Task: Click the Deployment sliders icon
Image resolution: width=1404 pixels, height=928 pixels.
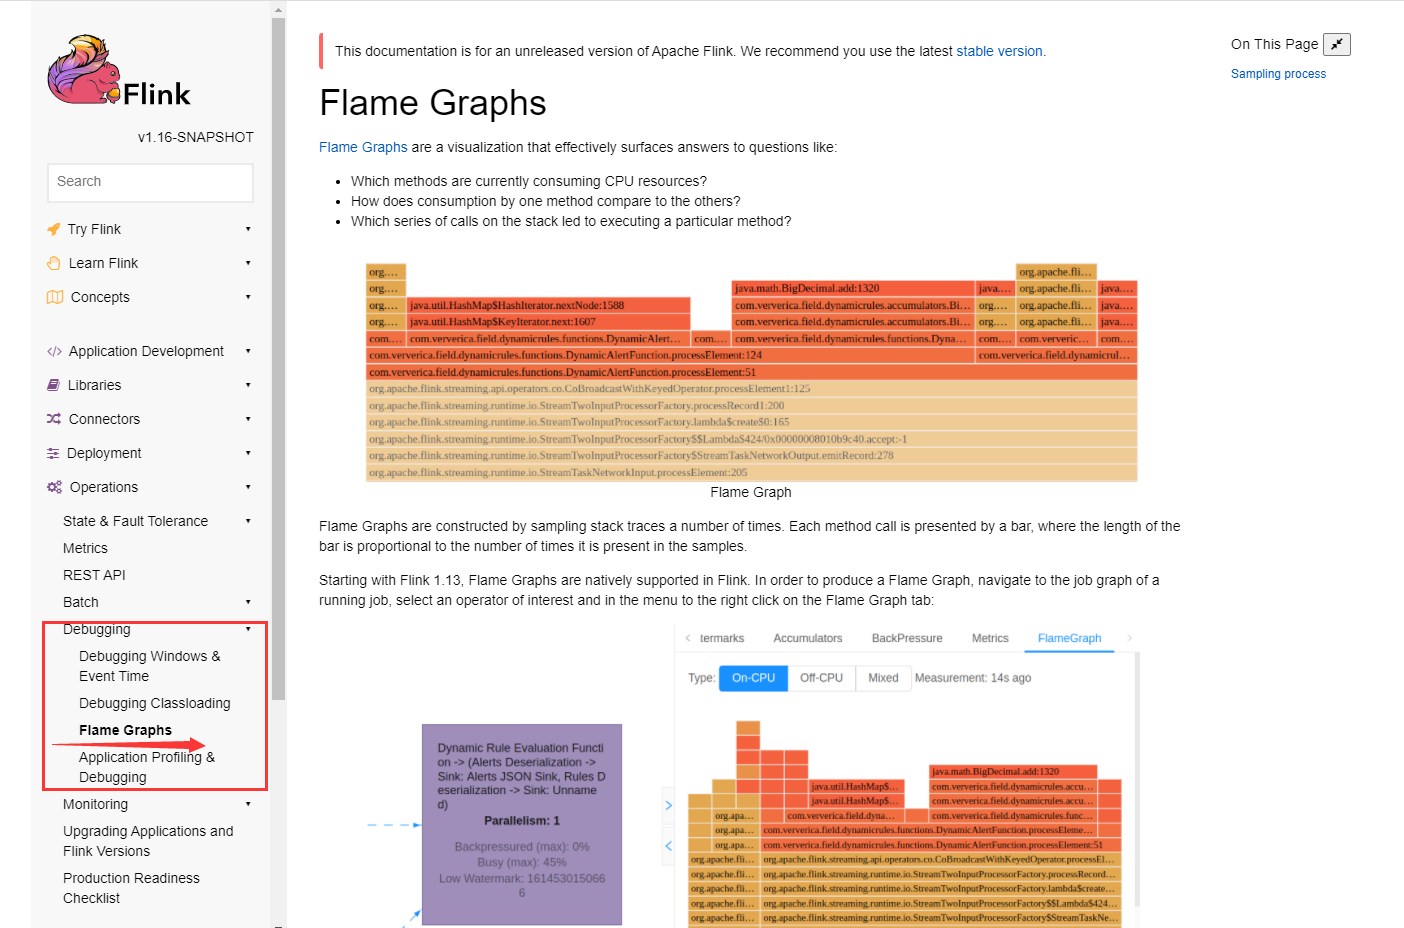Action: click(x=53, y=453)
